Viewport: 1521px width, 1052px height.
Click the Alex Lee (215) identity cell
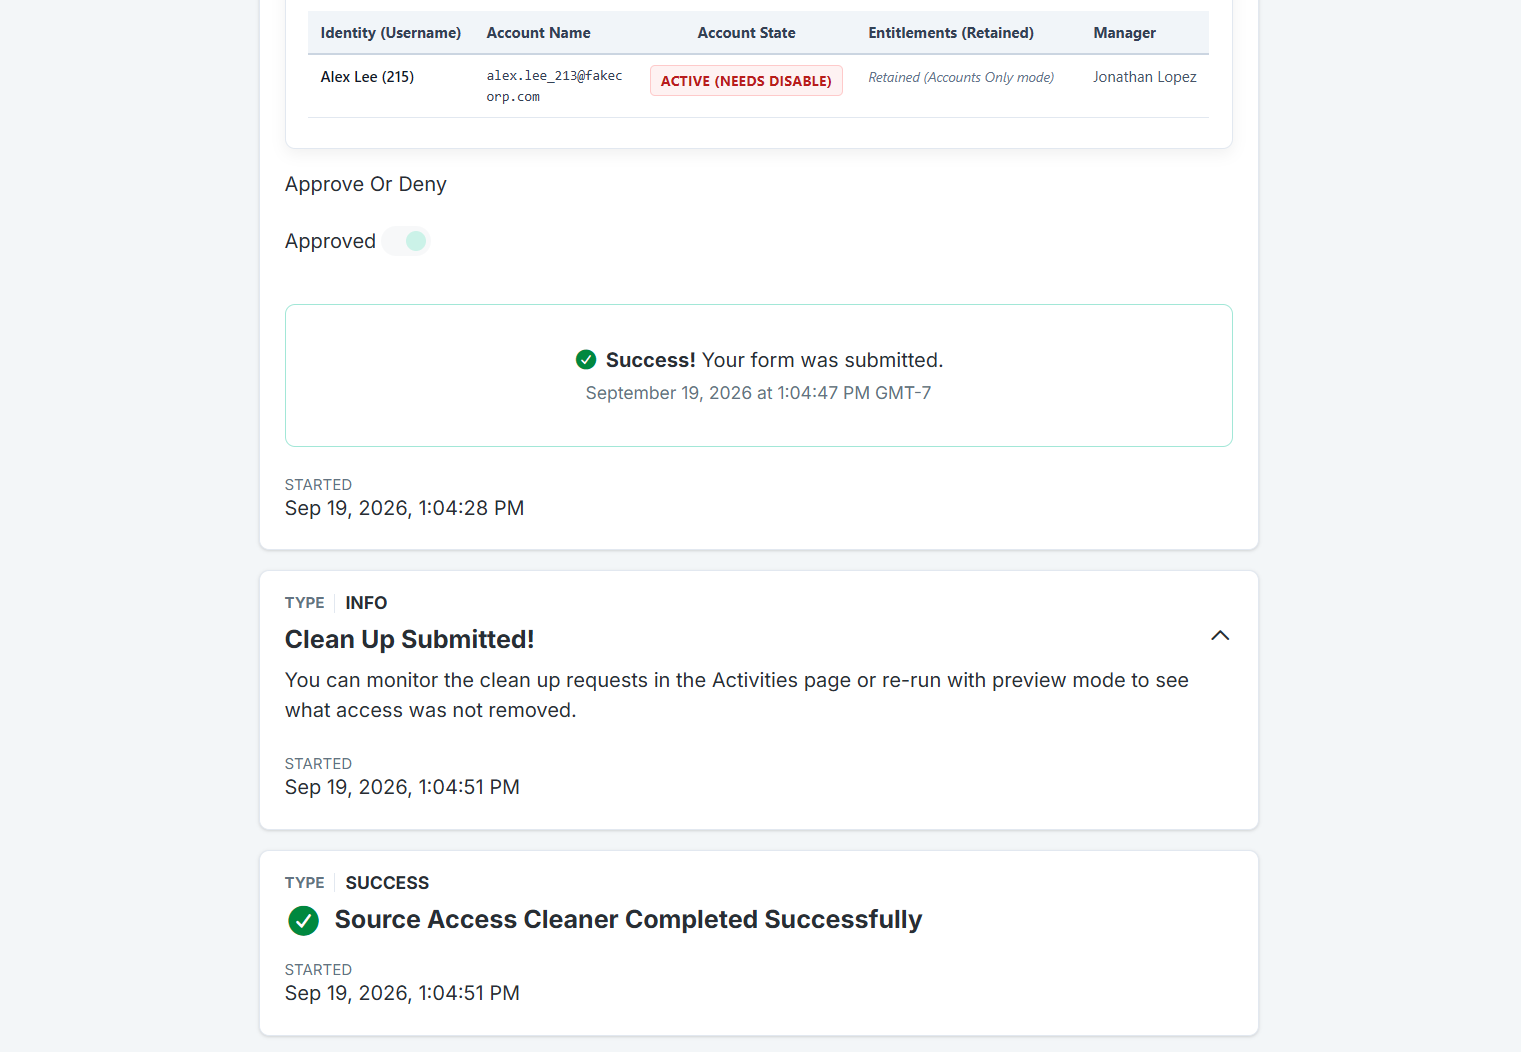pos(367,77)
